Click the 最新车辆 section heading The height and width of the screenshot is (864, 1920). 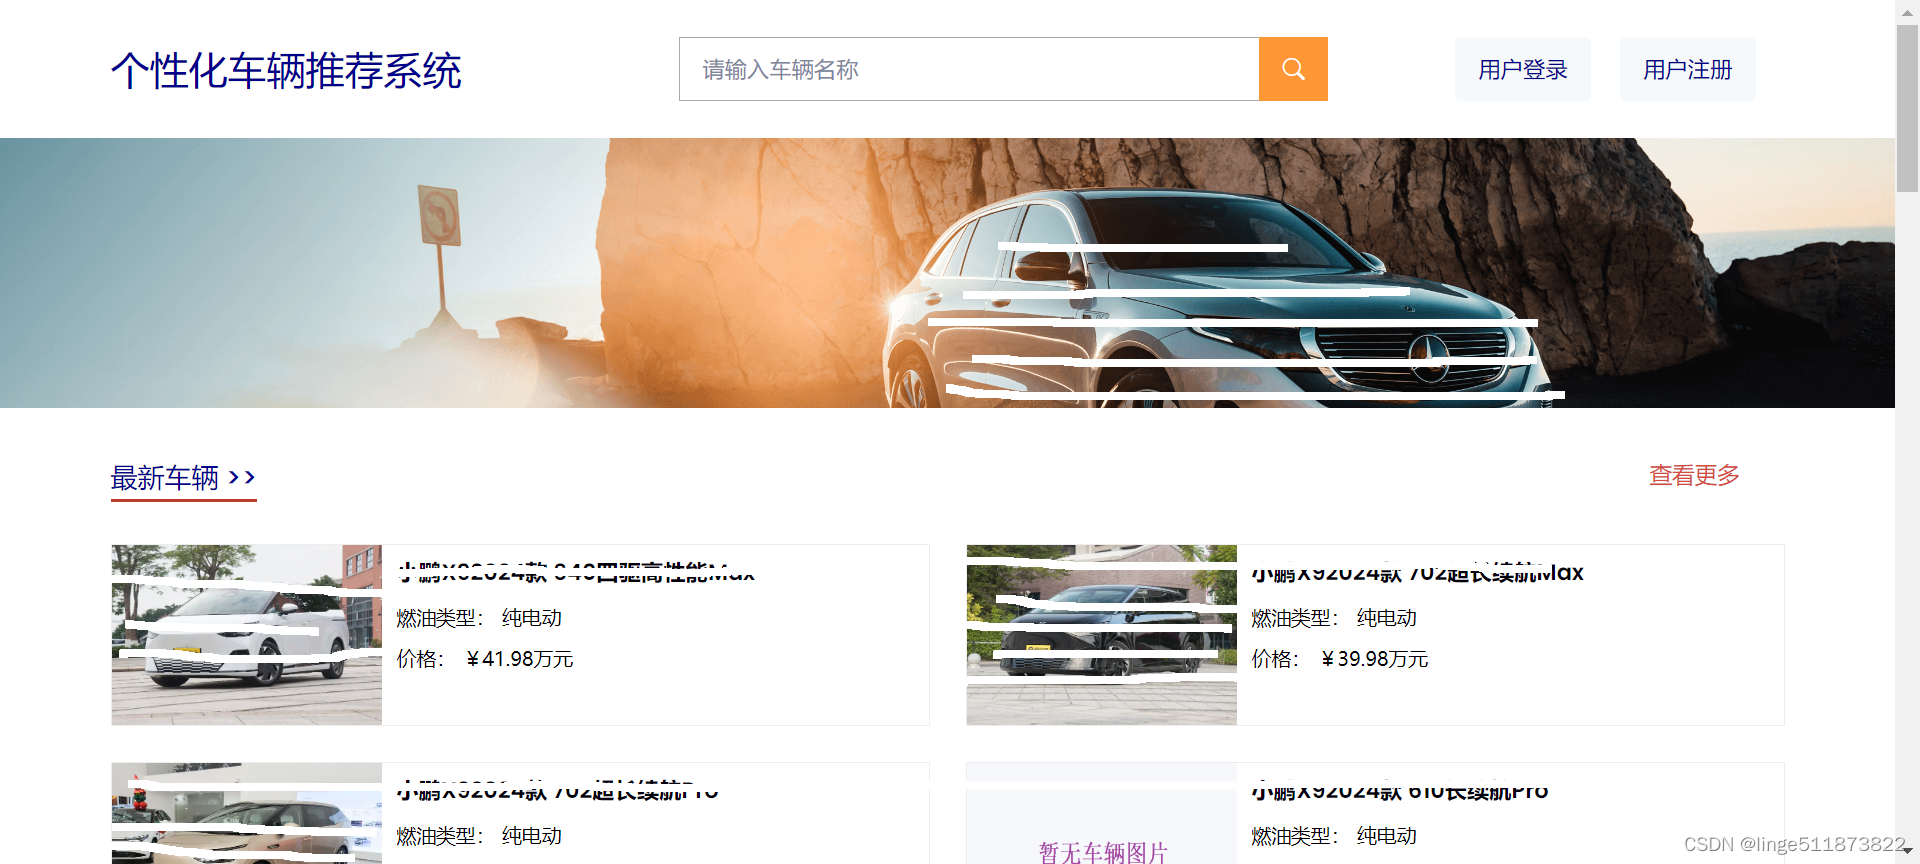pyautogui.click(x=183, y=478)
